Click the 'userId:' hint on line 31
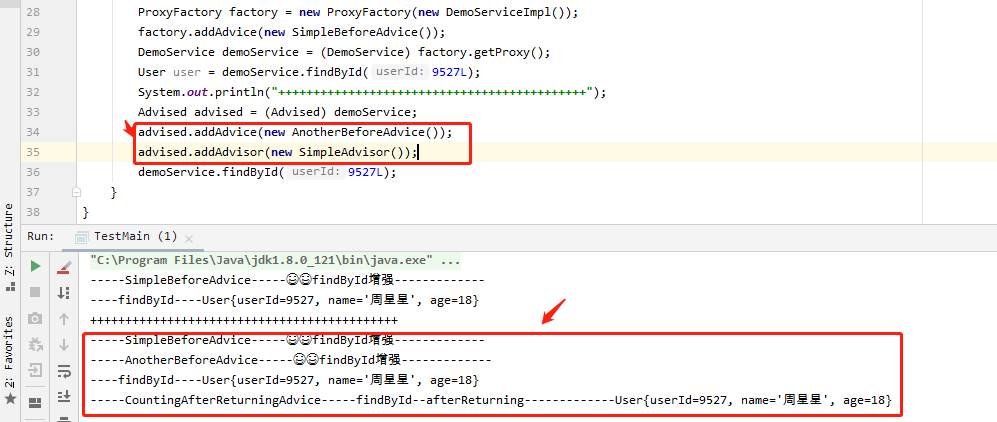The width and height of the screenshot is (997, 422). coord(399,72)
